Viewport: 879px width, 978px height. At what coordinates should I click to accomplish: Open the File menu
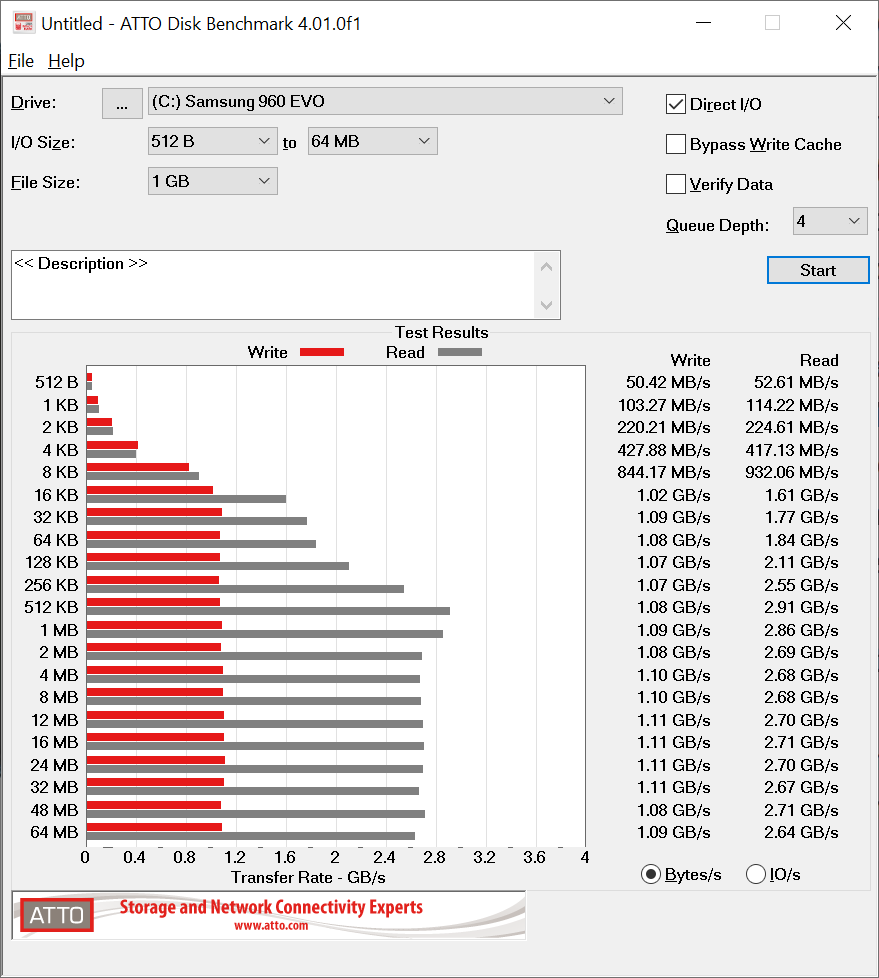pos(21,61)
